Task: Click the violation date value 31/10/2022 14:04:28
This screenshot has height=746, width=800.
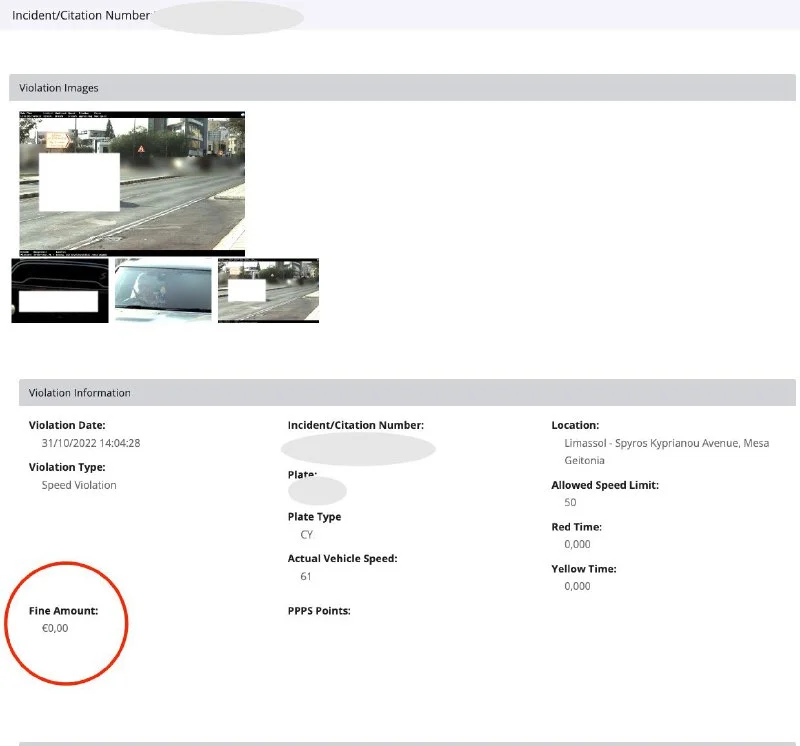Action: [91, 443]
